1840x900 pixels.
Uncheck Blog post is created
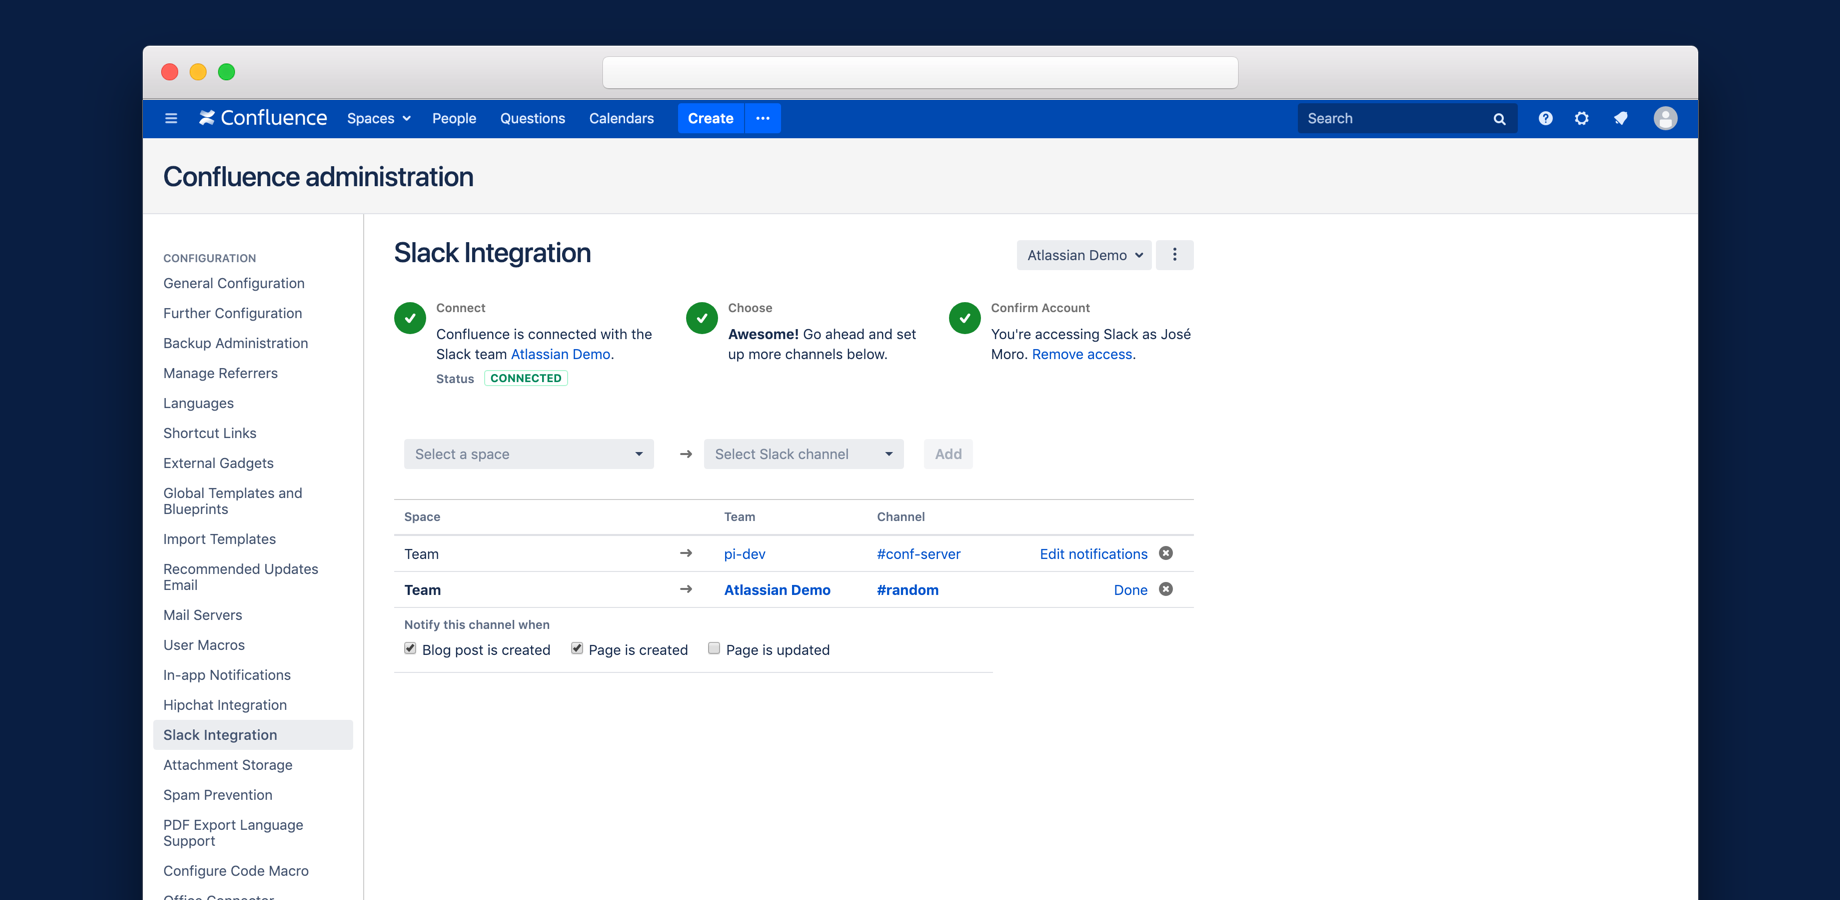(409, 648)
